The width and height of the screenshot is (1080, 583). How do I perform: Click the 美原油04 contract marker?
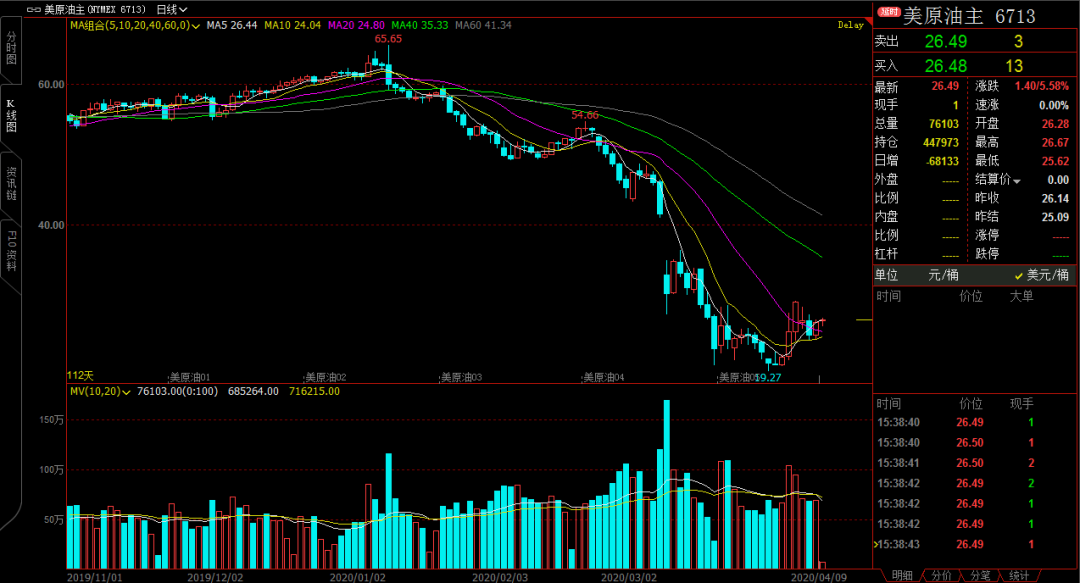click(x=604, y=378)
